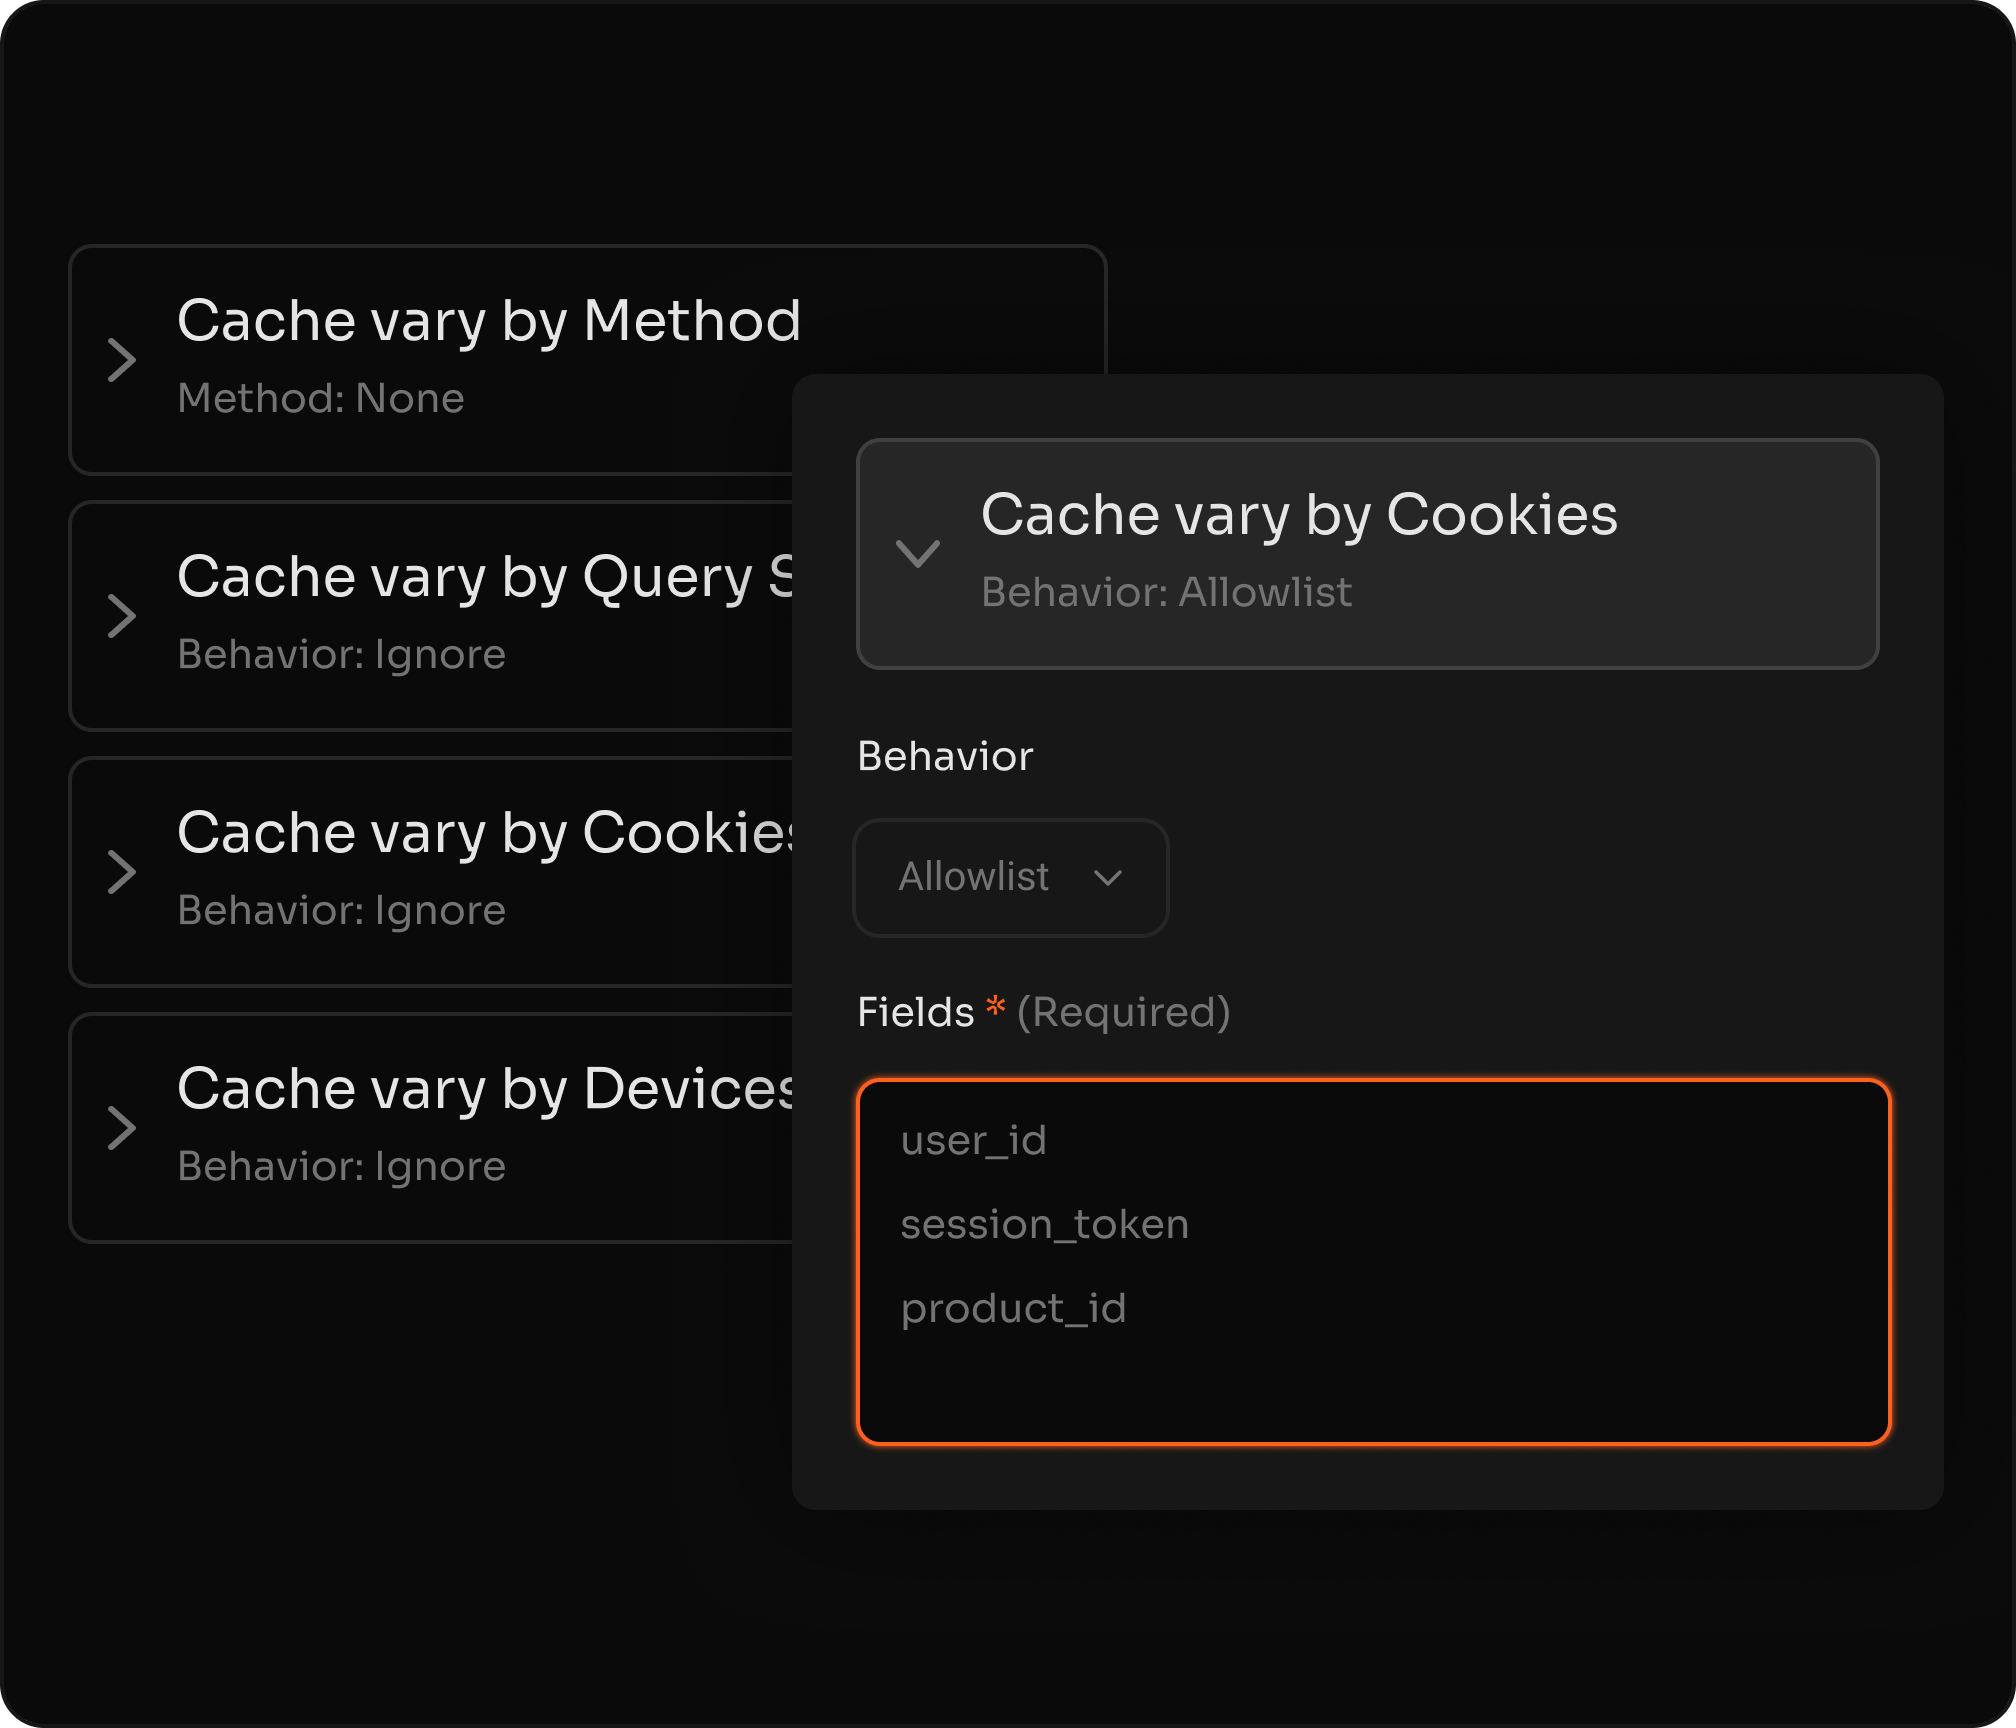2016x1728 pixels.
Task: Click the required asterisk next to Fields
Action: (x=994, y=1010)
